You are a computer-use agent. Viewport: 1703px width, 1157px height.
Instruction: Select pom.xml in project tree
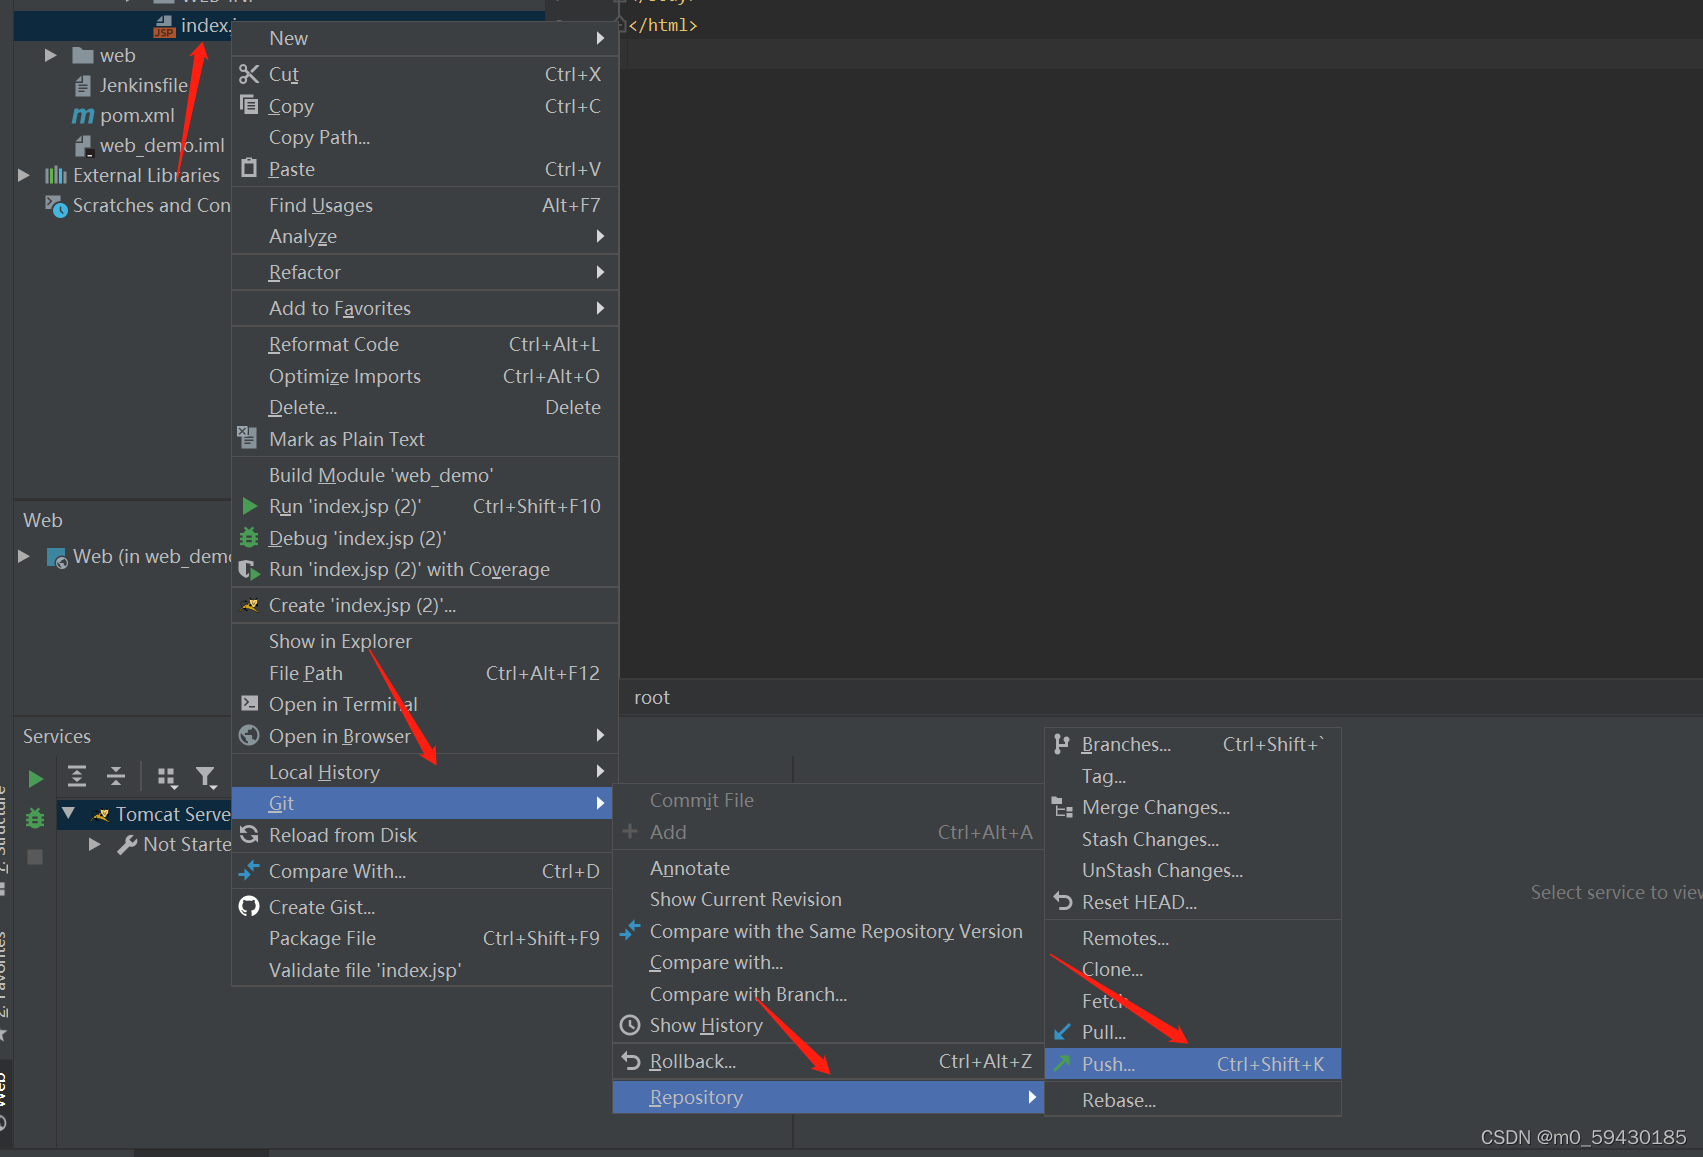click(x=137, y=115)
